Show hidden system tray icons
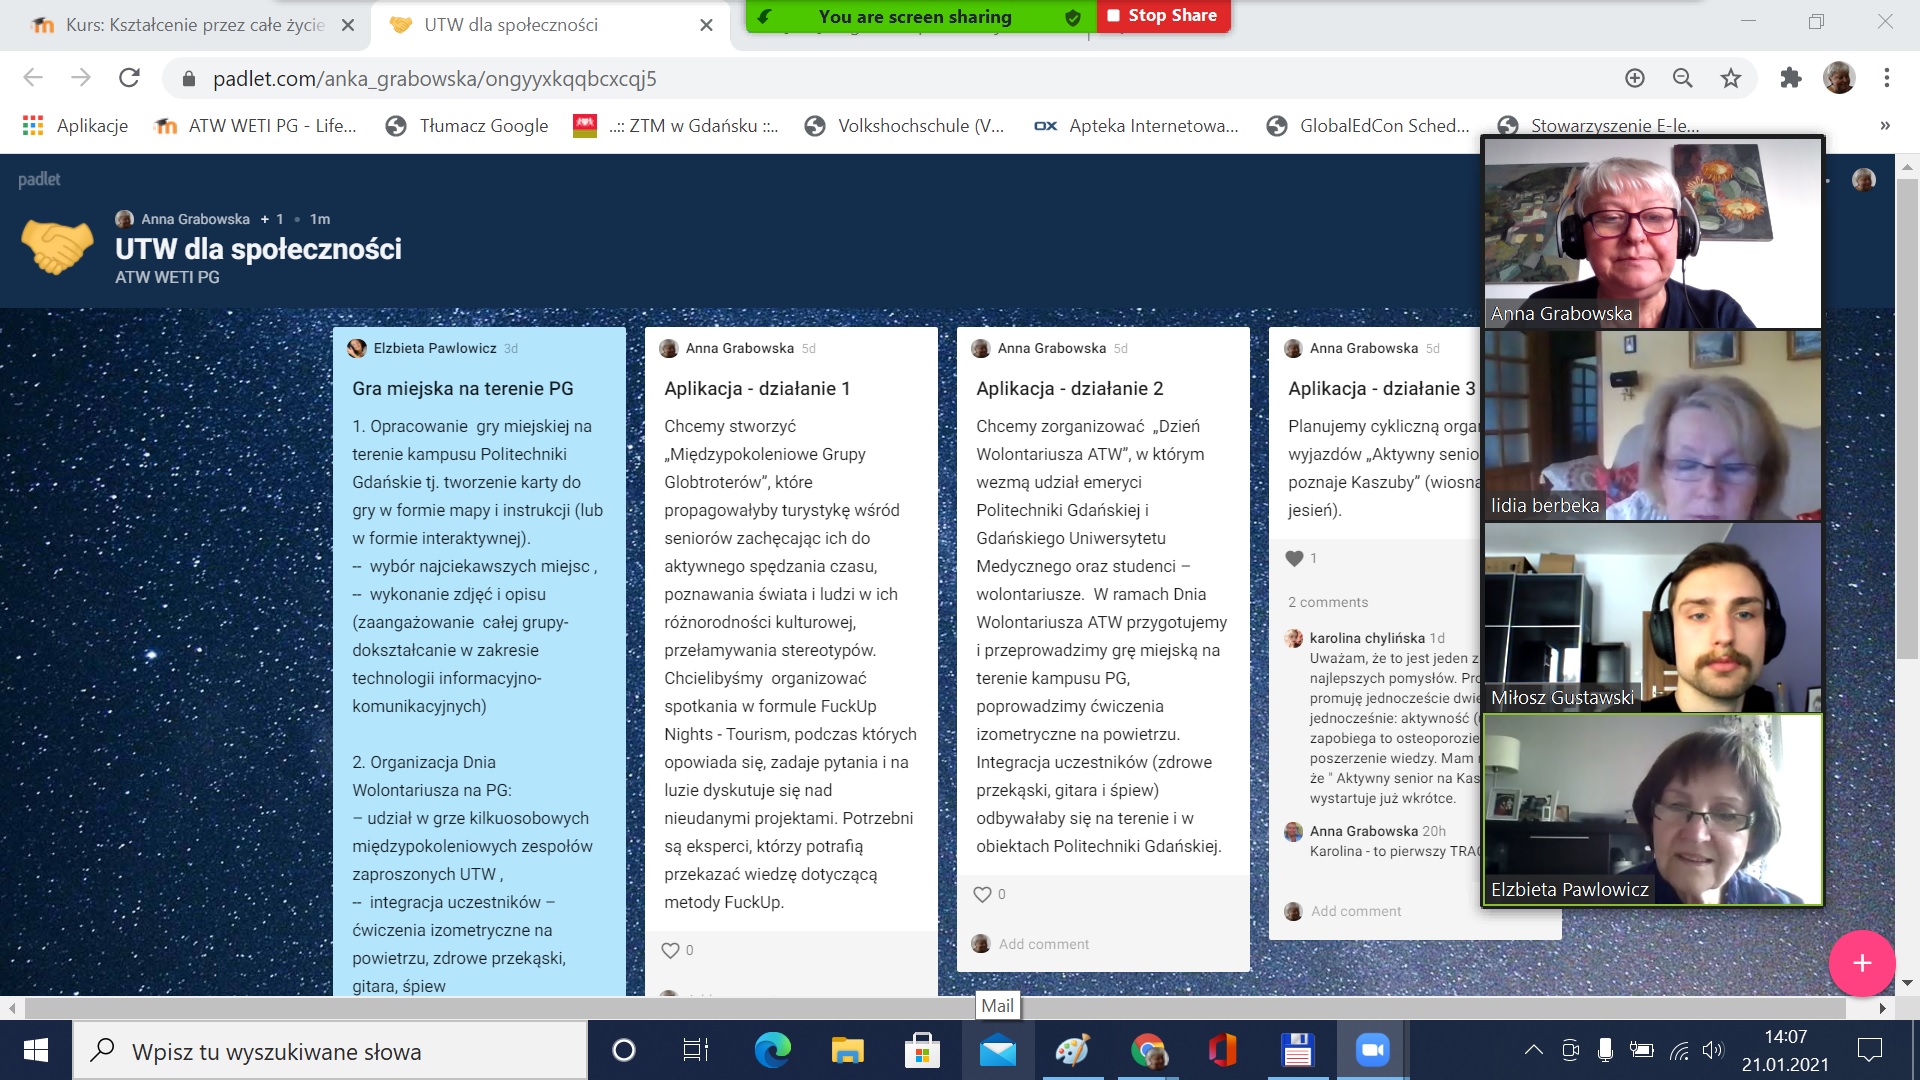The width and height of the screenshot is (1920, 1080). [x=1533, y=1050]
